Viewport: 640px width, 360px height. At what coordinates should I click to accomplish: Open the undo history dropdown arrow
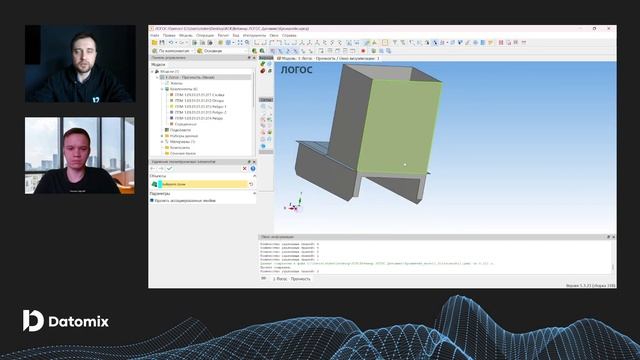[176, 42]
